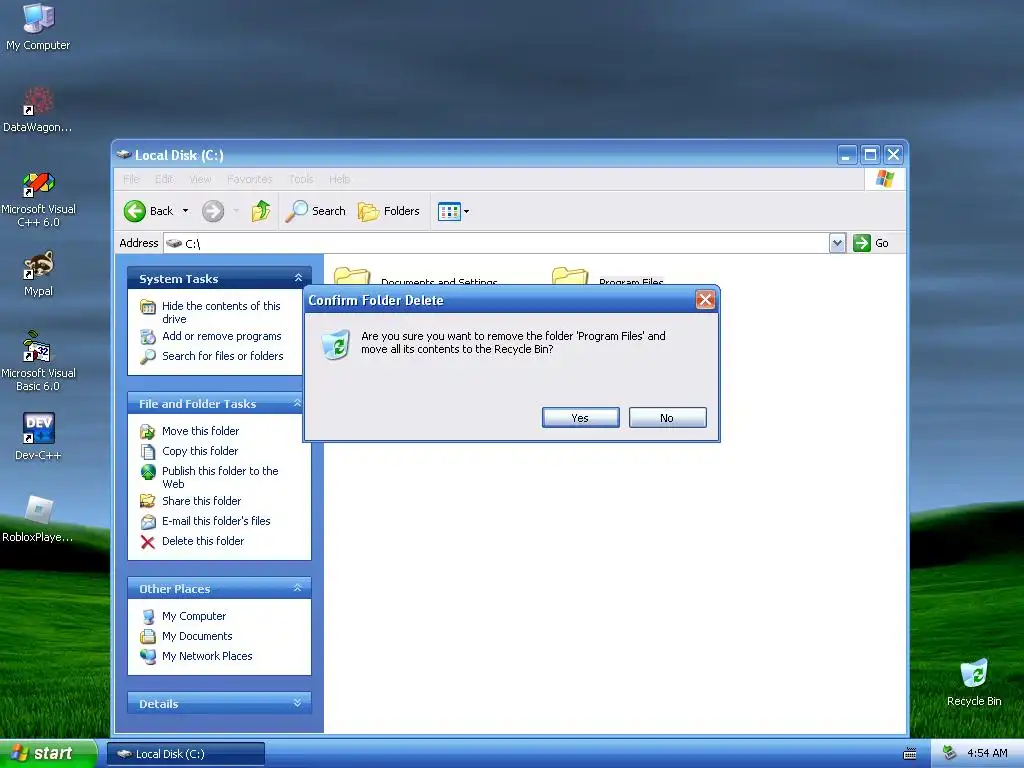Select the DataWagon desktop shortcut

tap(39, 101)
